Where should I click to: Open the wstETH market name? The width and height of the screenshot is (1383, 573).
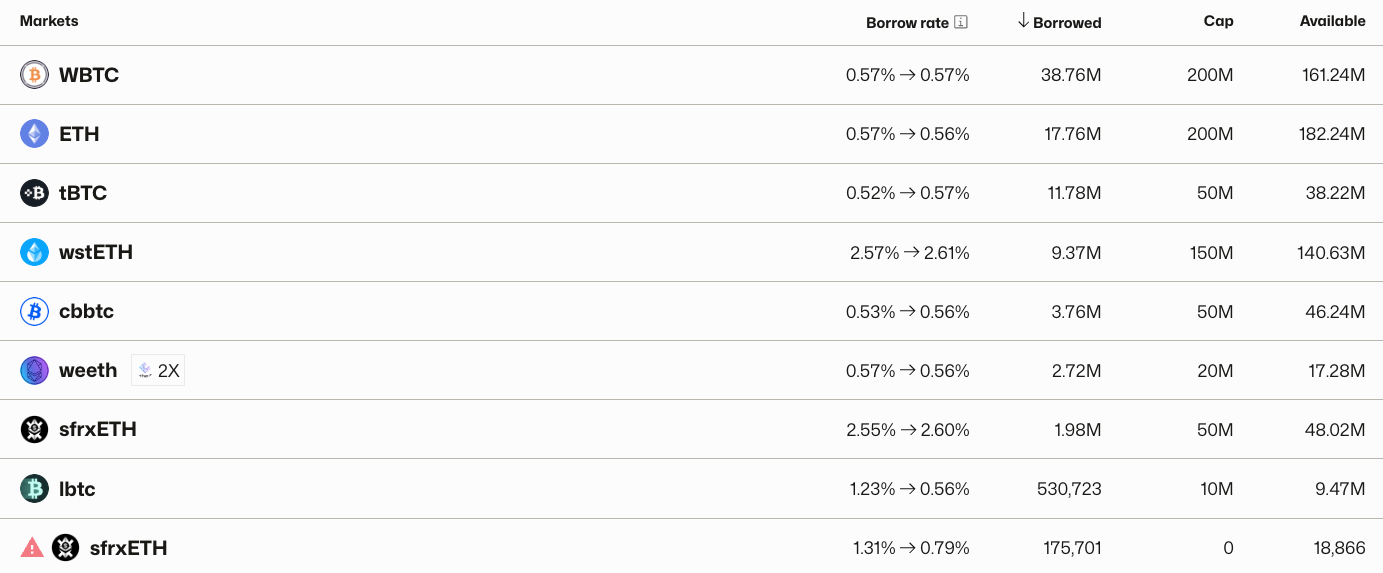click(96, 252)
